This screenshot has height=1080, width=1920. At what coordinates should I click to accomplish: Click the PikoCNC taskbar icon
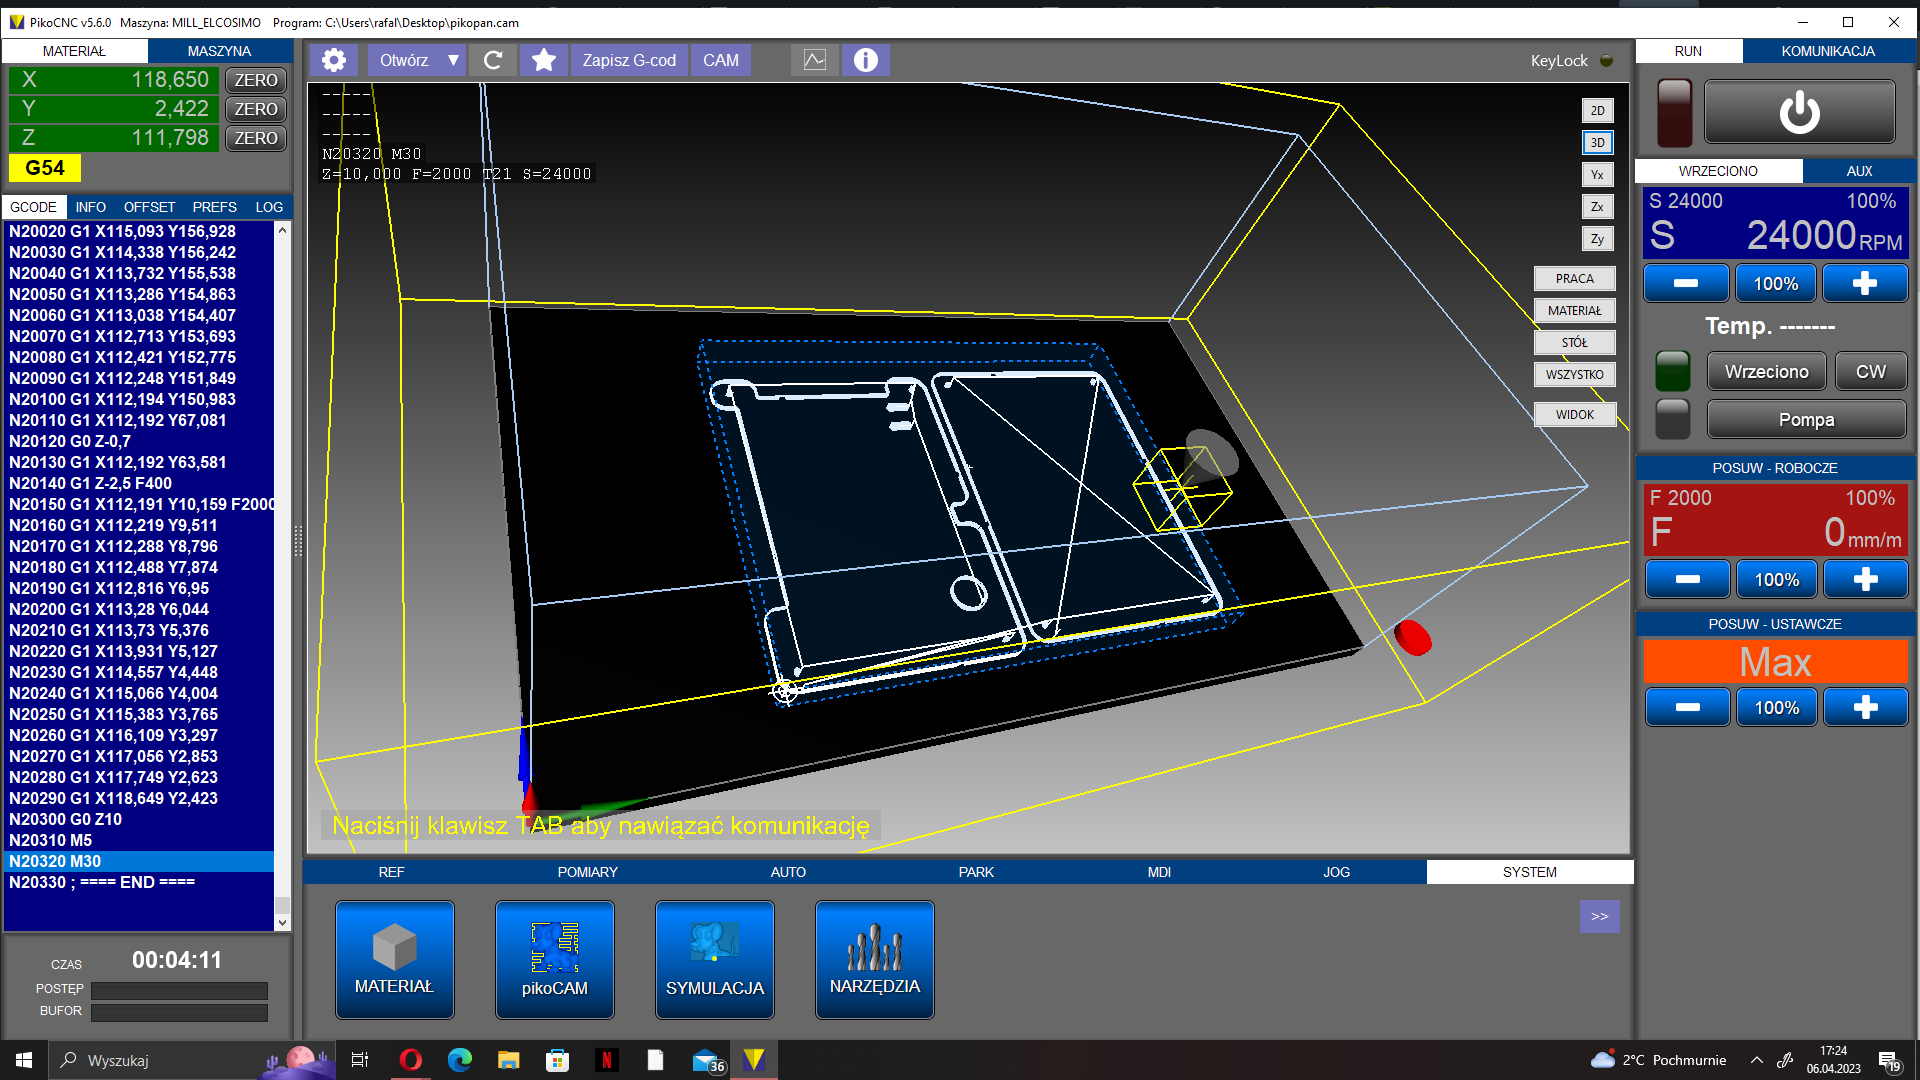pos(754,1060)
